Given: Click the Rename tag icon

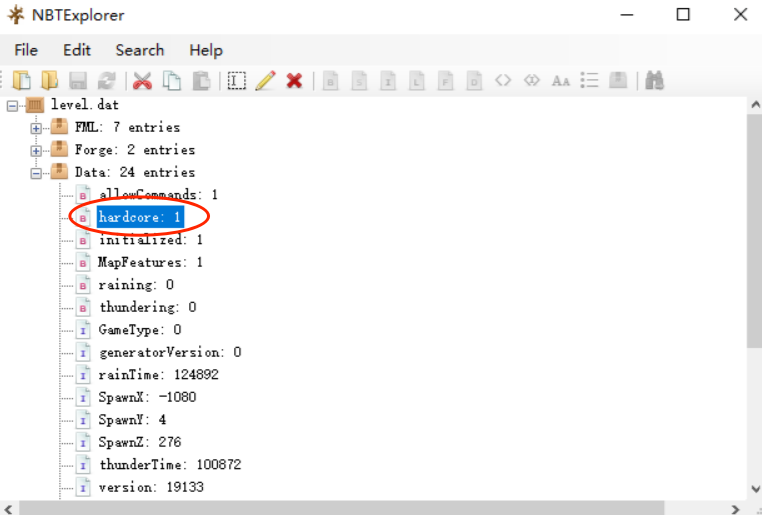Looking at the screenshot, I should [x=236, y=81].
